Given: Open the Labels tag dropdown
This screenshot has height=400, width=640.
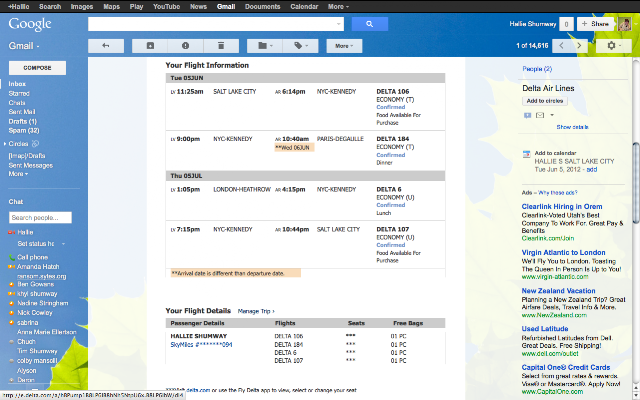Looking at the screenshot, I should [x=300, y=46].
